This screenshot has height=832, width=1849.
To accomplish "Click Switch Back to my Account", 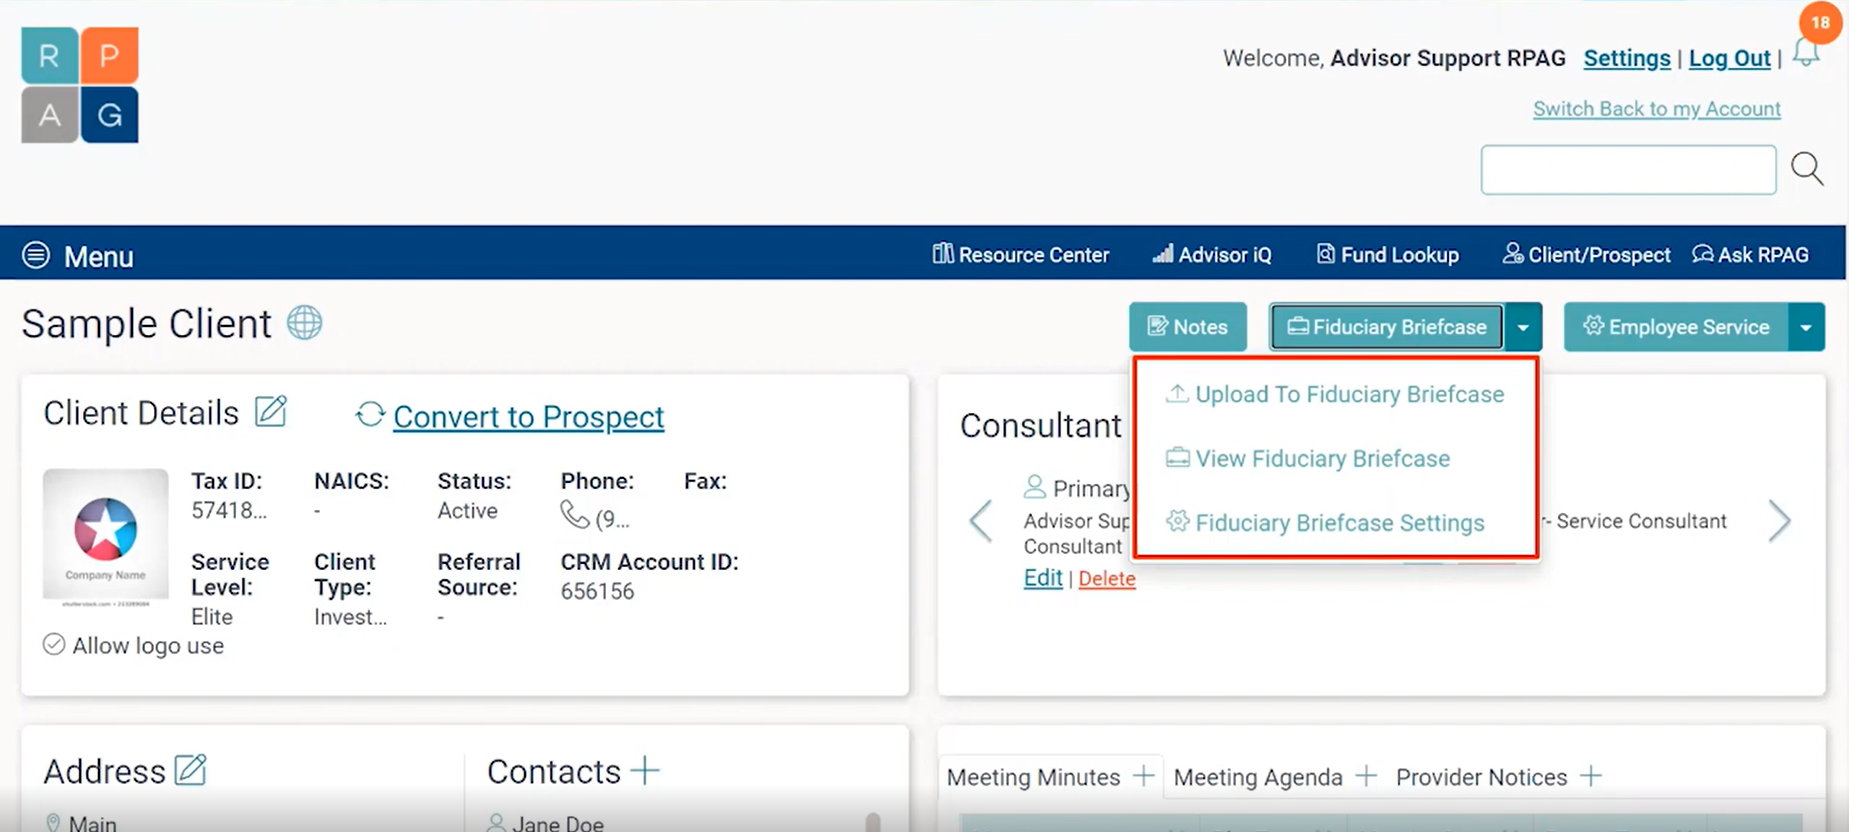I will (x=1657, y=109).
